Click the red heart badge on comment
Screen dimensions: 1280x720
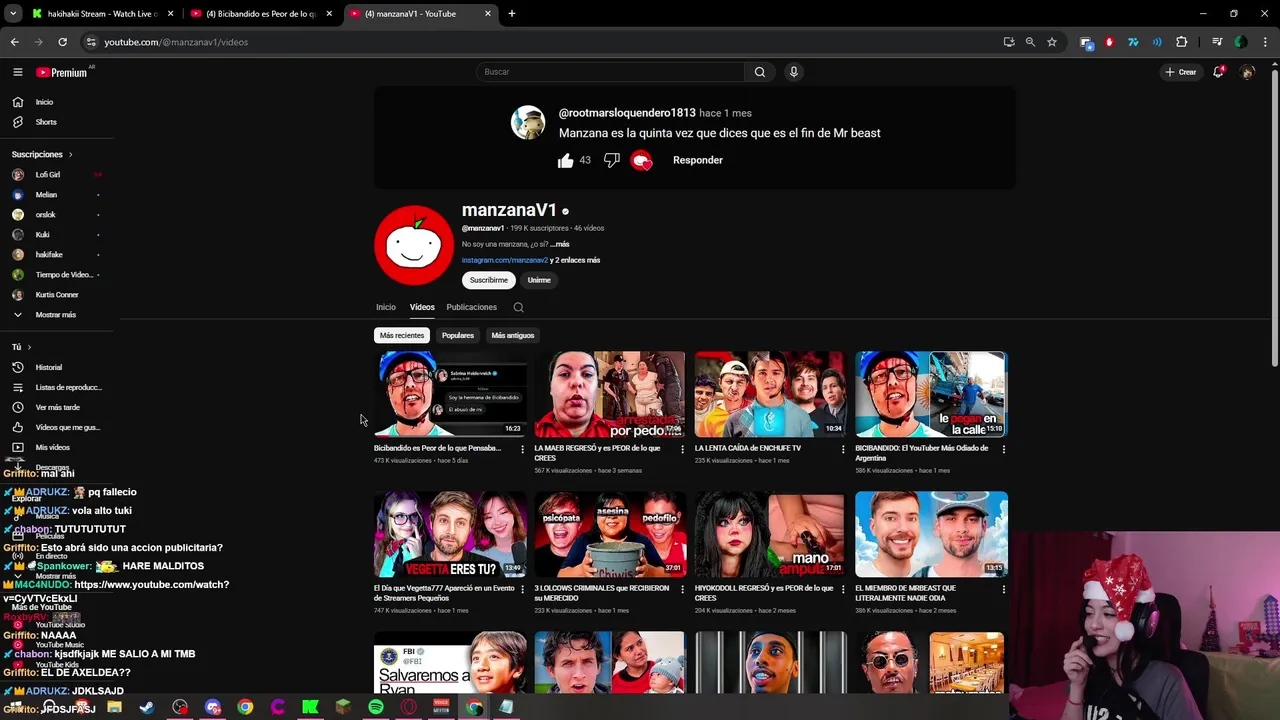pos(642,160)
